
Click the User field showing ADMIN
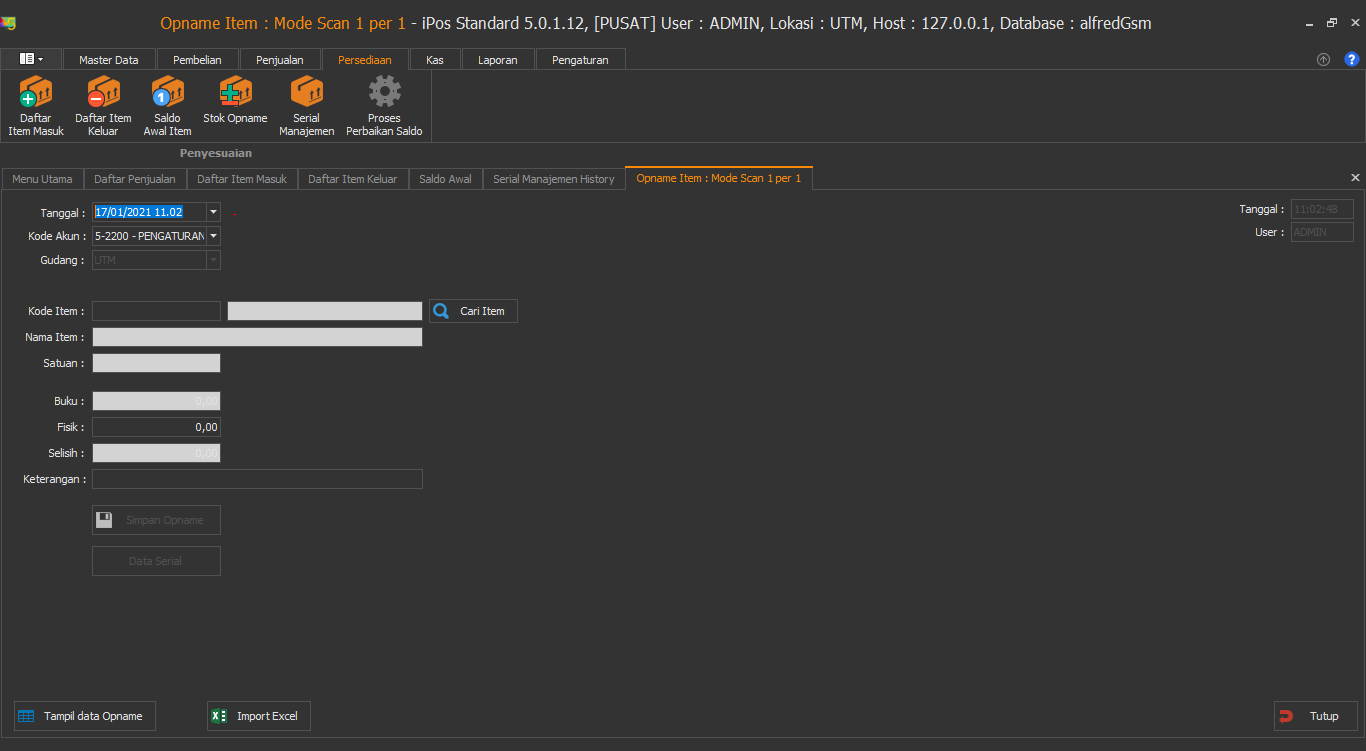pyautogui.click(x=1322, y=232)
